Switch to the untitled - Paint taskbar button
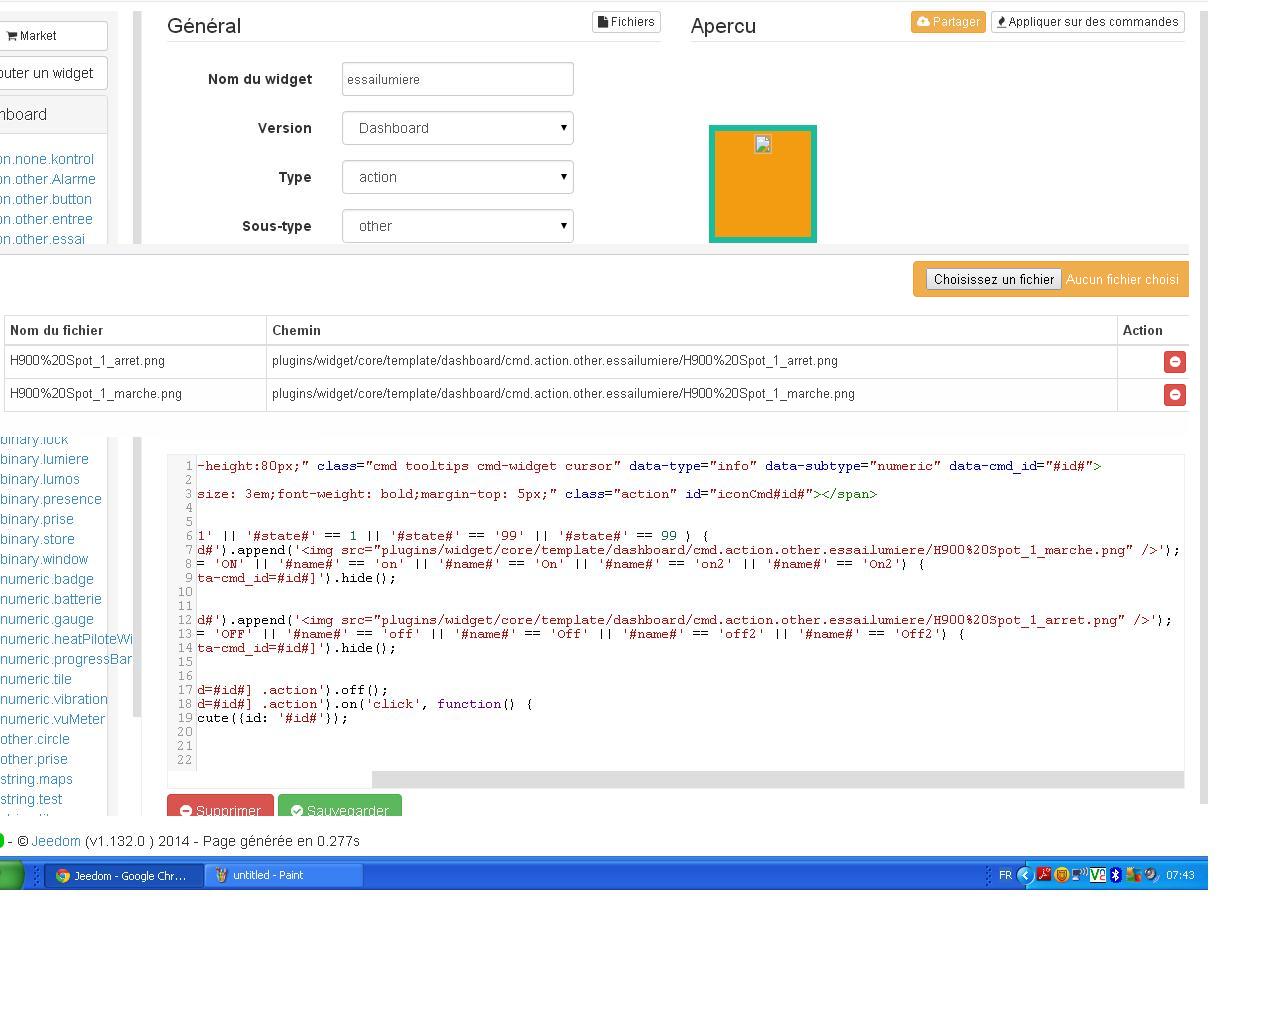 [x=284, y=875]
